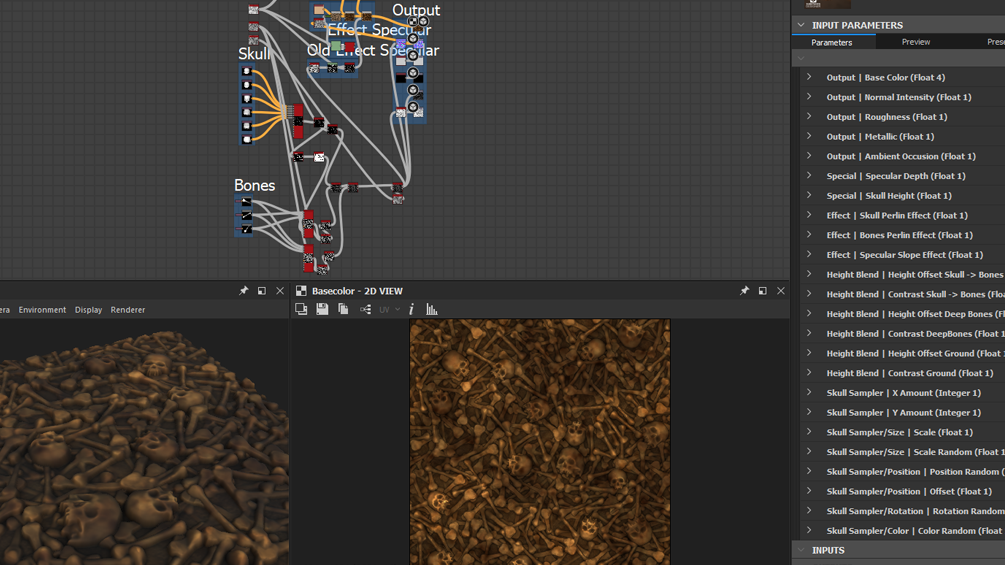This screenshot has height=565, width=1005.
Task: Select 'Skull Sampler/Size | Scale Random' row
Action: coord(902,452)
